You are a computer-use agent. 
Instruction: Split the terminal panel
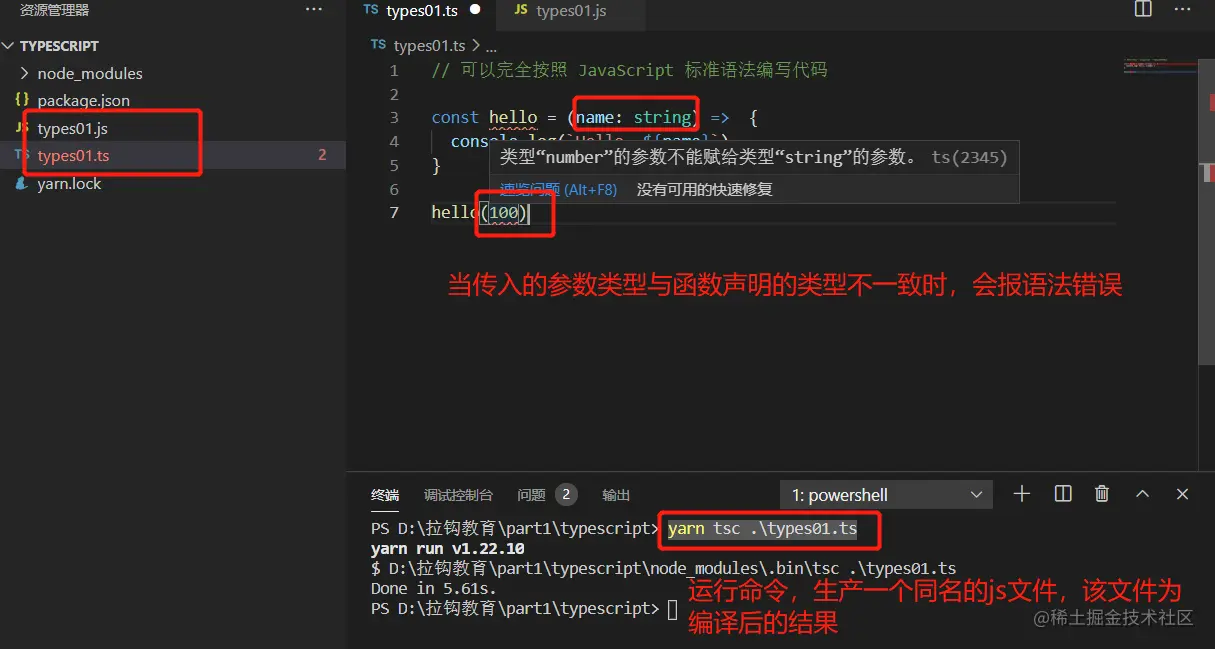1063,494
